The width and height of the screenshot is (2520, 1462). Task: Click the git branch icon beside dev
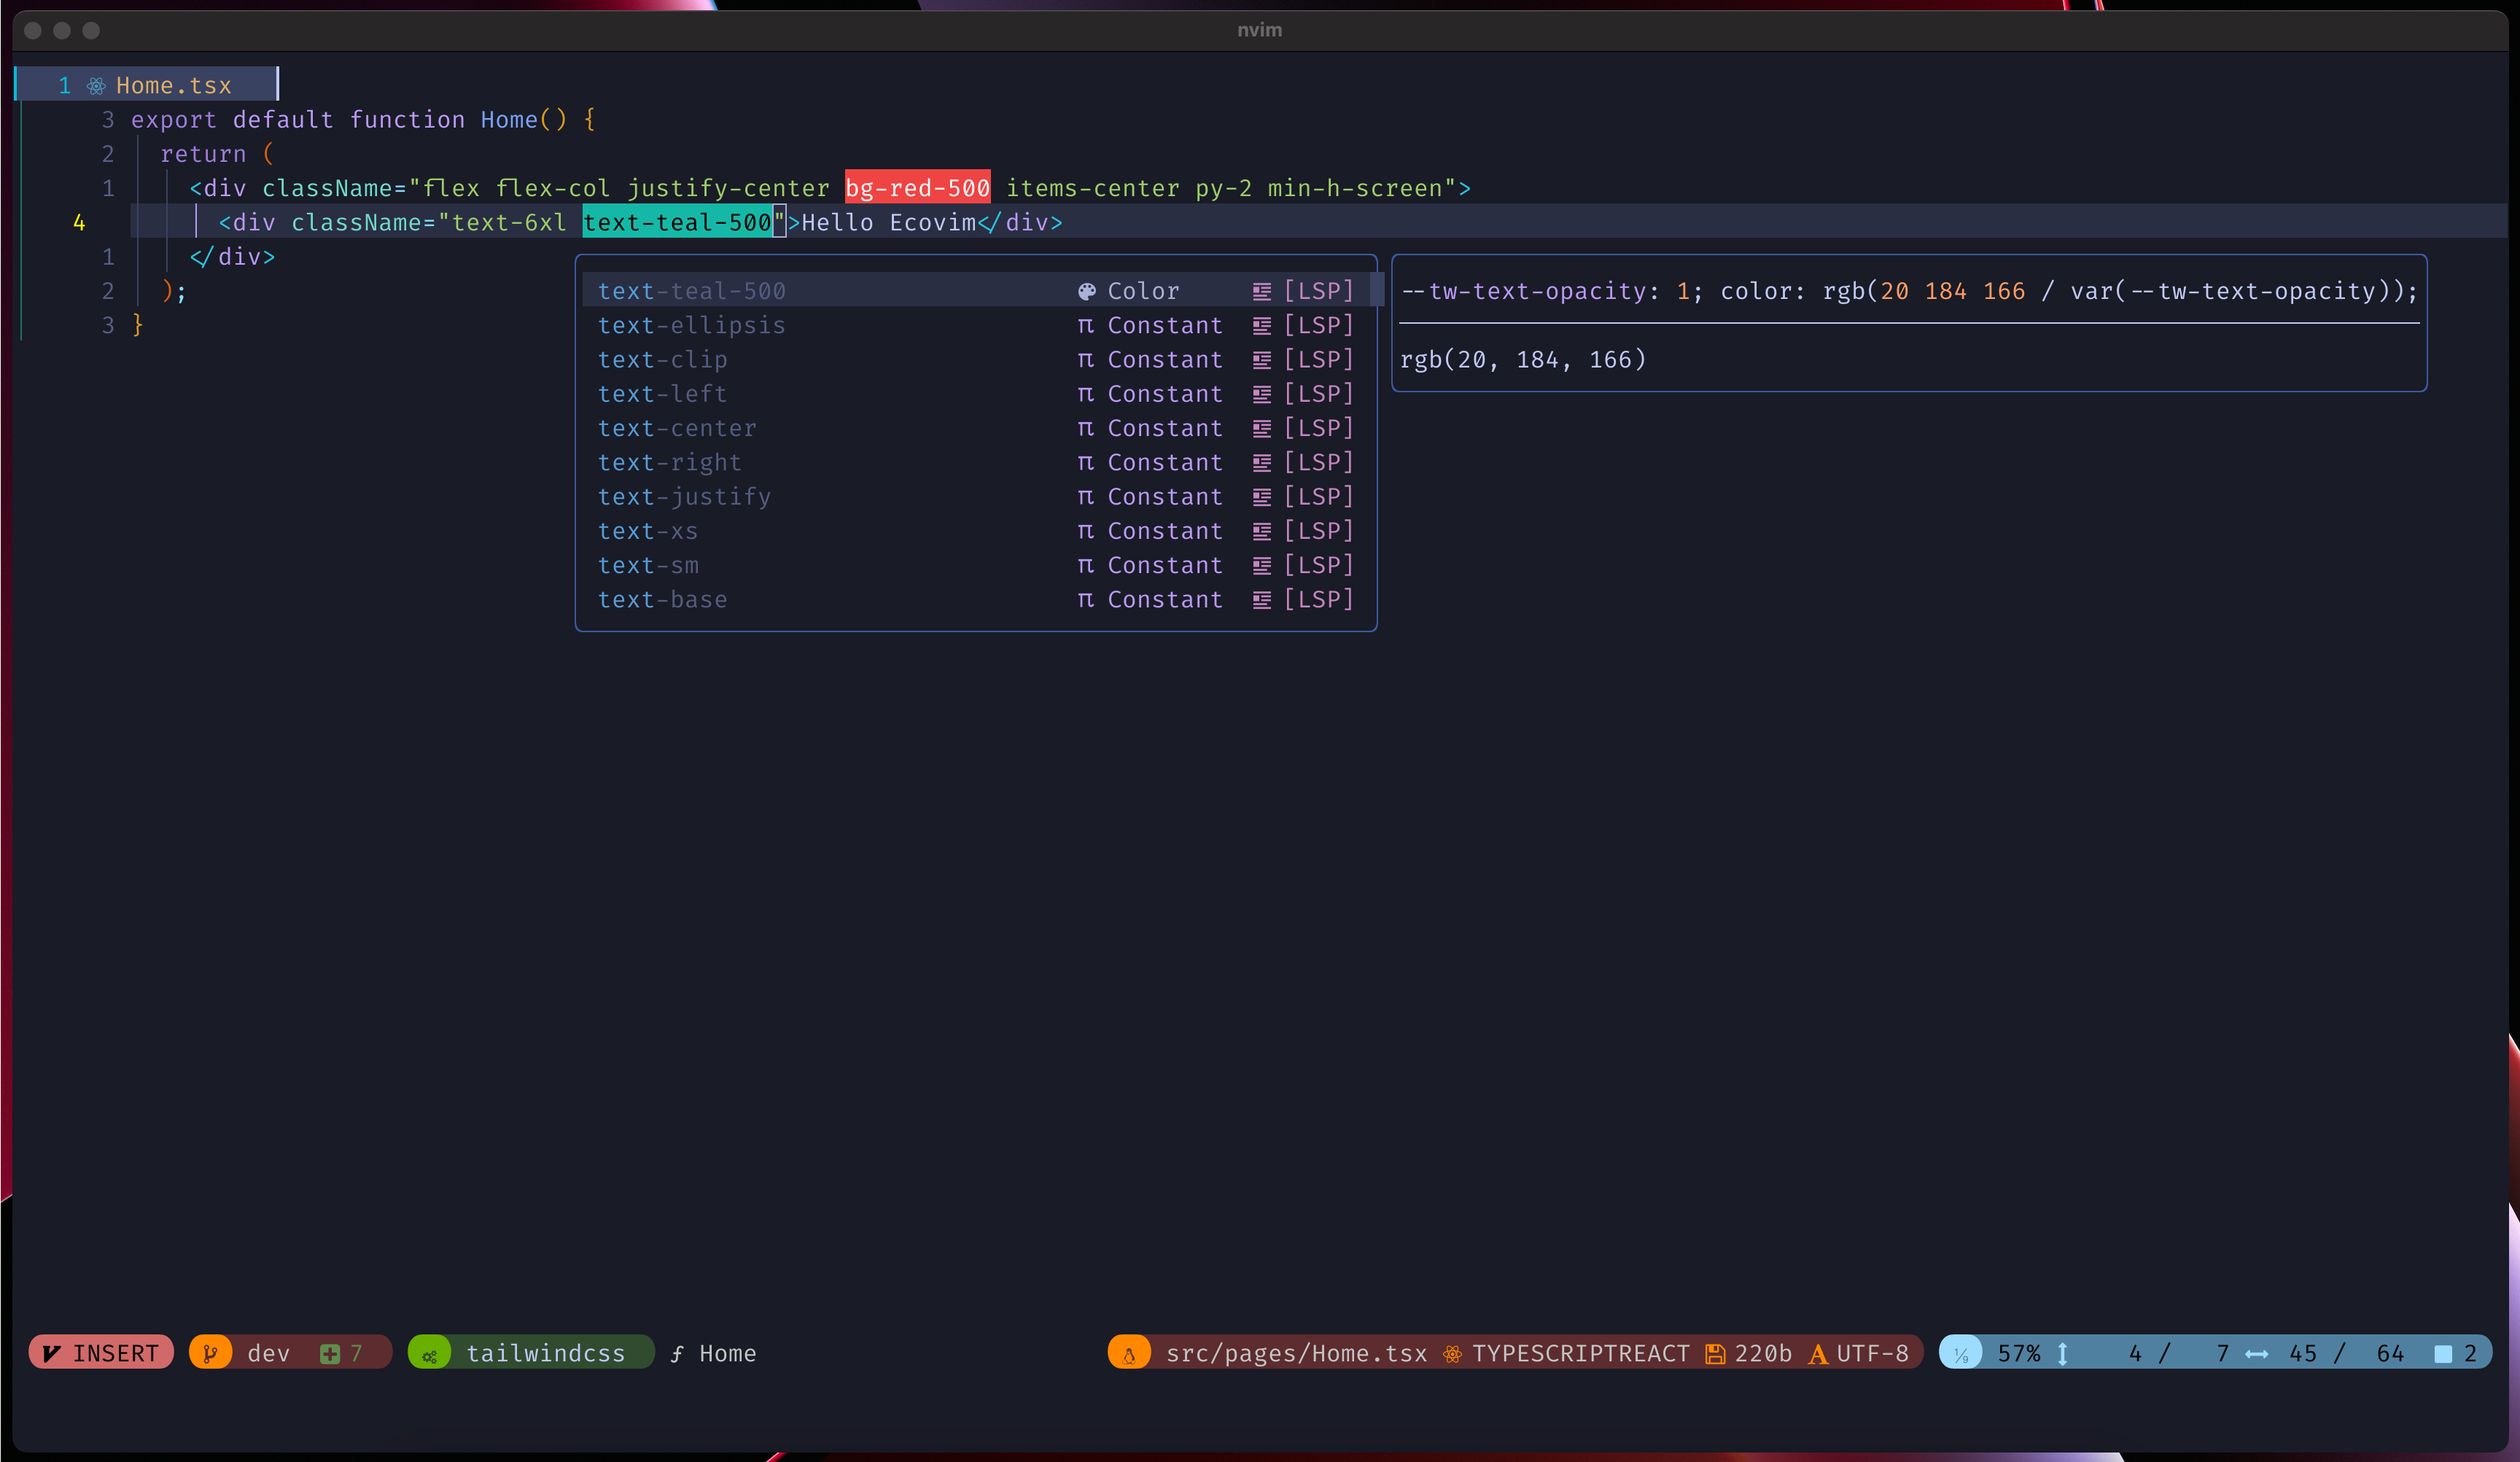210,1353
